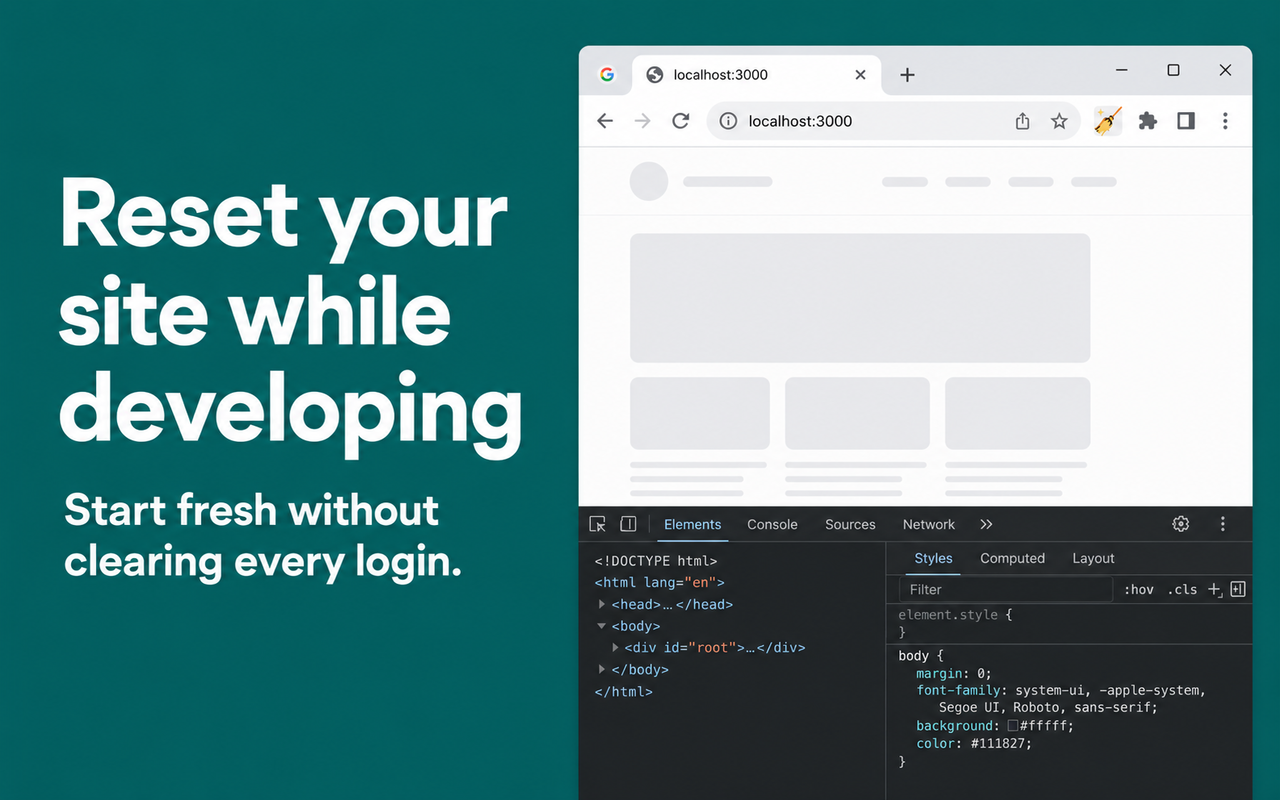Viewport: 1280px width, 800px height.
Task: Reload the localhost:3000 page
Action: point(681,121)
